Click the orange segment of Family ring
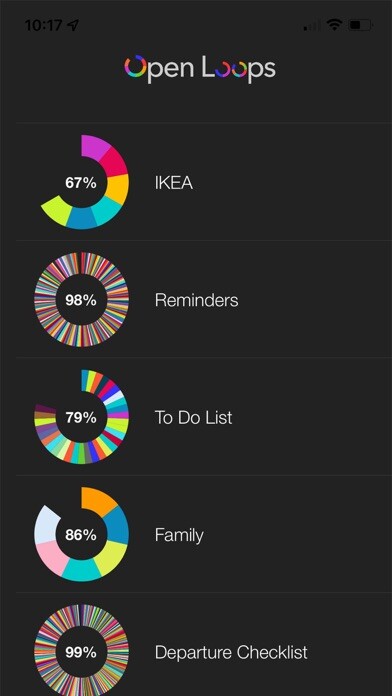This screenshot has width=392, height=696. tap(98, 500)
